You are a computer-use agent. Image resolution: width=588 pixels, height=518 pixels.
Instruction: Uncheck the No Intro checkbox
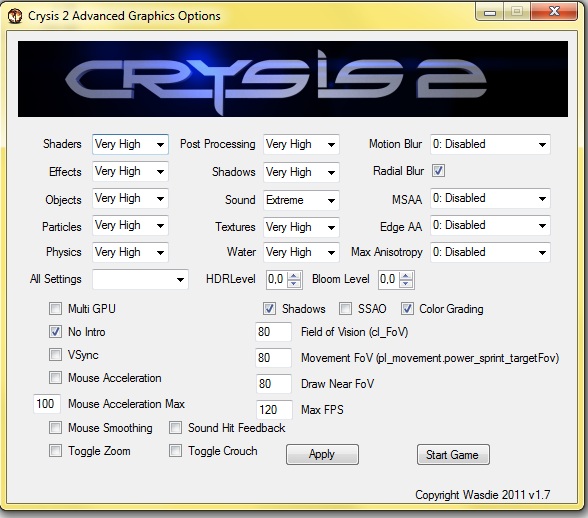(x=56, y=332)
